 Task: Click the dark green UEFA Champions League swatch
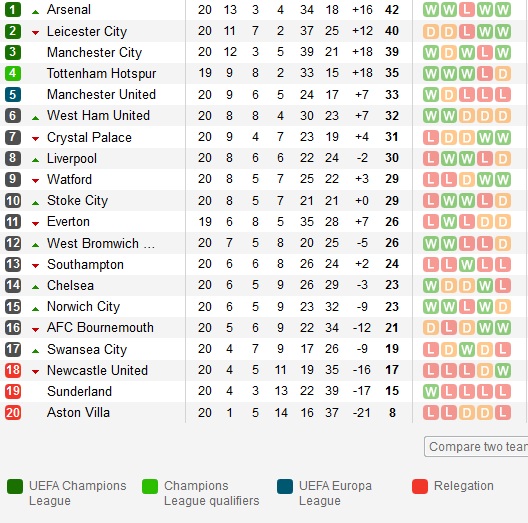pos(15,486)
